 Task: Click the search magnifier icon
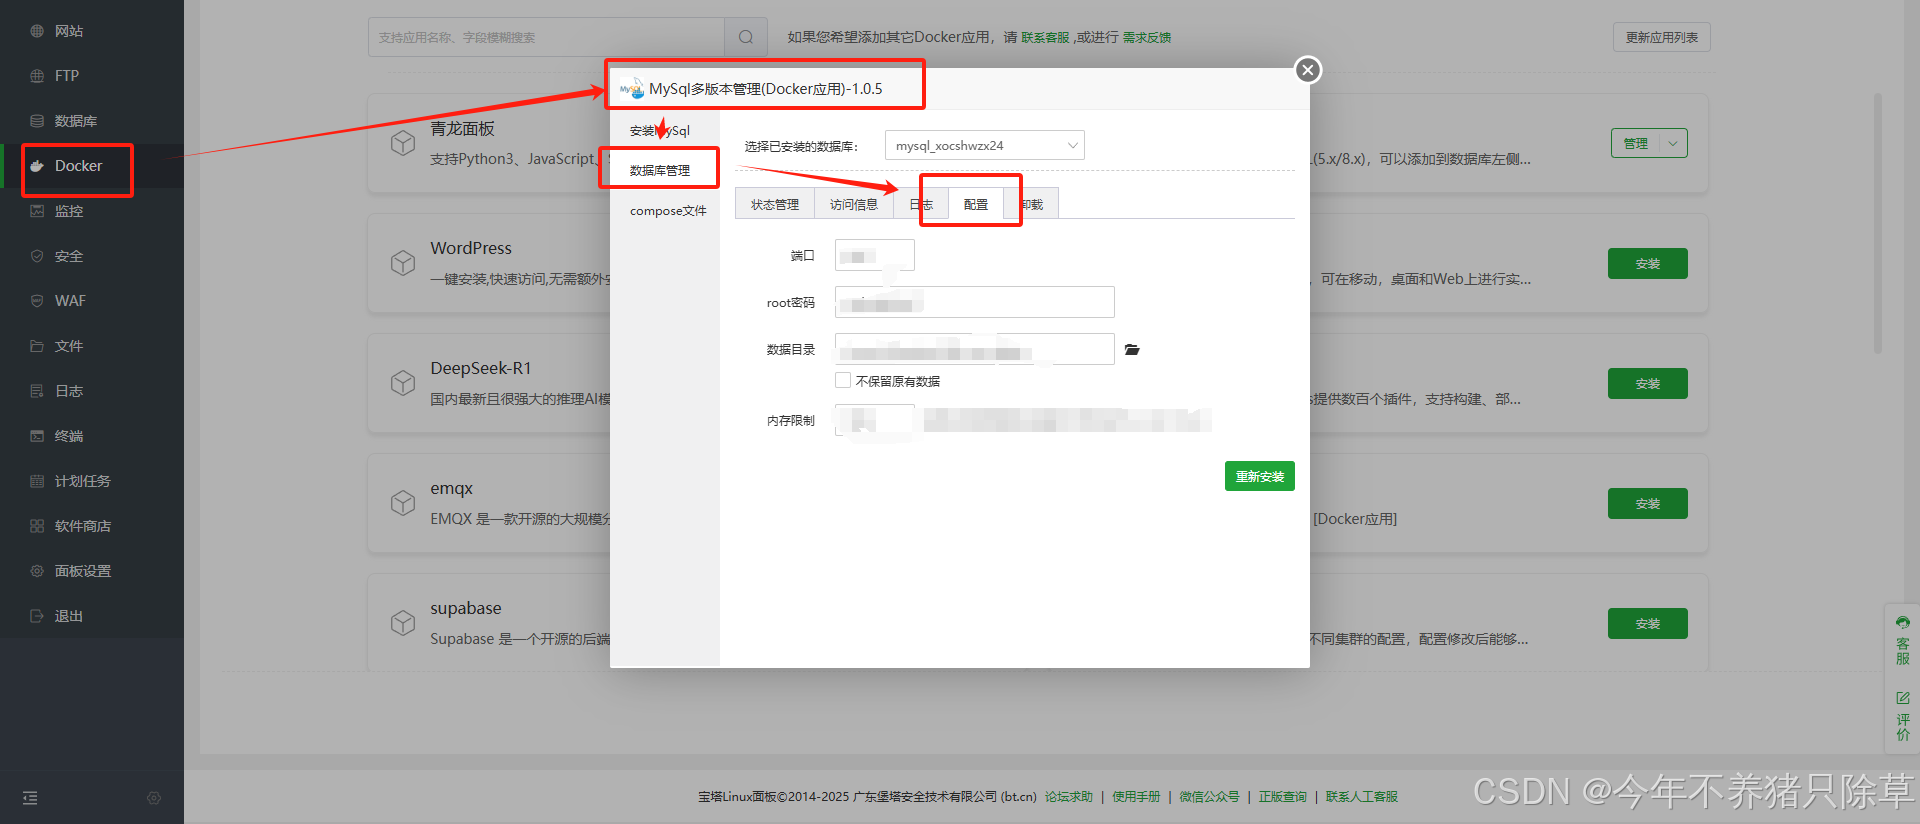tap(746, 37)
